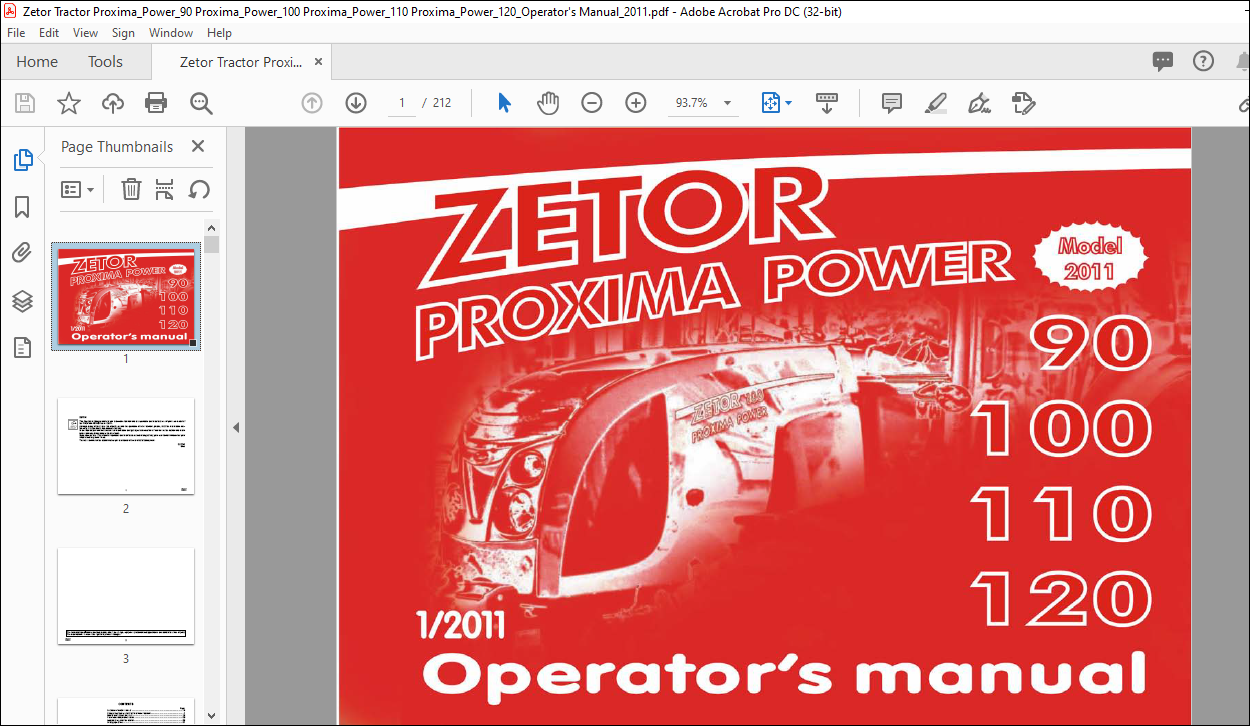This screenshot has height=726, width=1250.
Task: Zoom in with plus icon
Action: pos(636,103)
